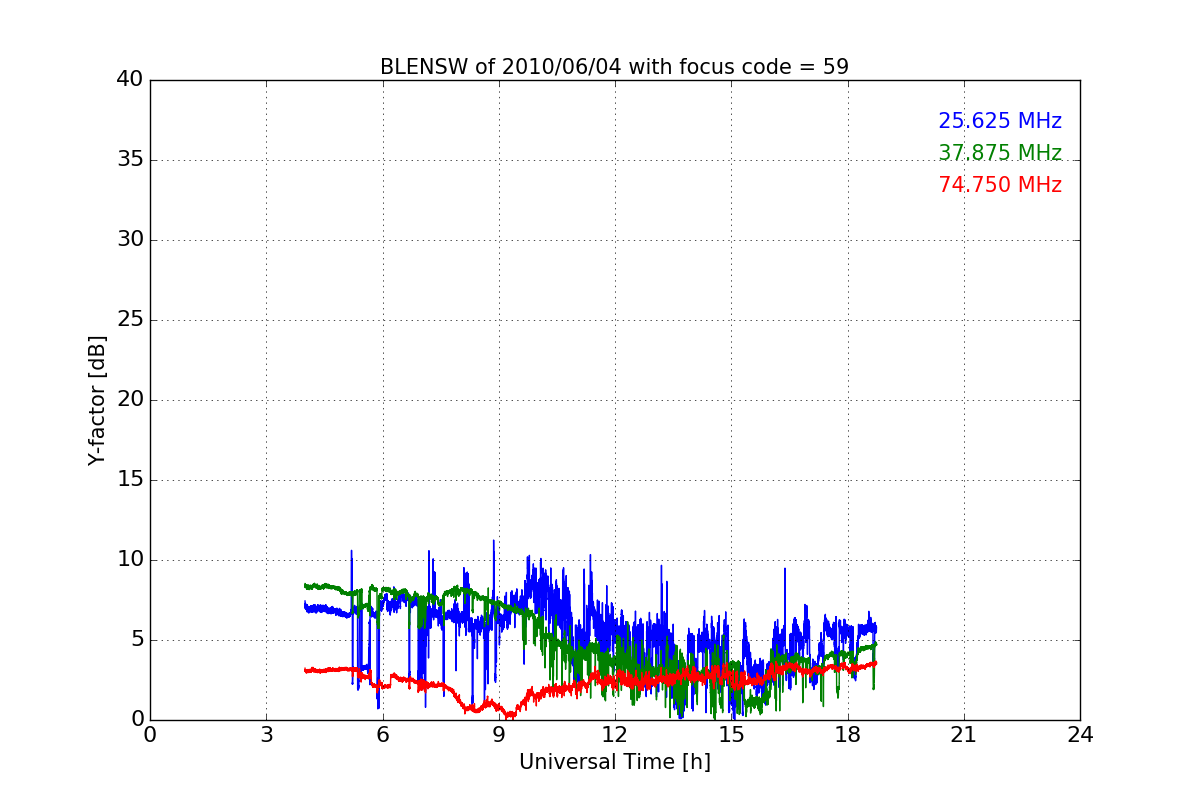Click the plot title 'BLENSW of 2010/06/04 with focus code = 59'
Viewport: 1200px width, 800px height.
coord(614,67)
